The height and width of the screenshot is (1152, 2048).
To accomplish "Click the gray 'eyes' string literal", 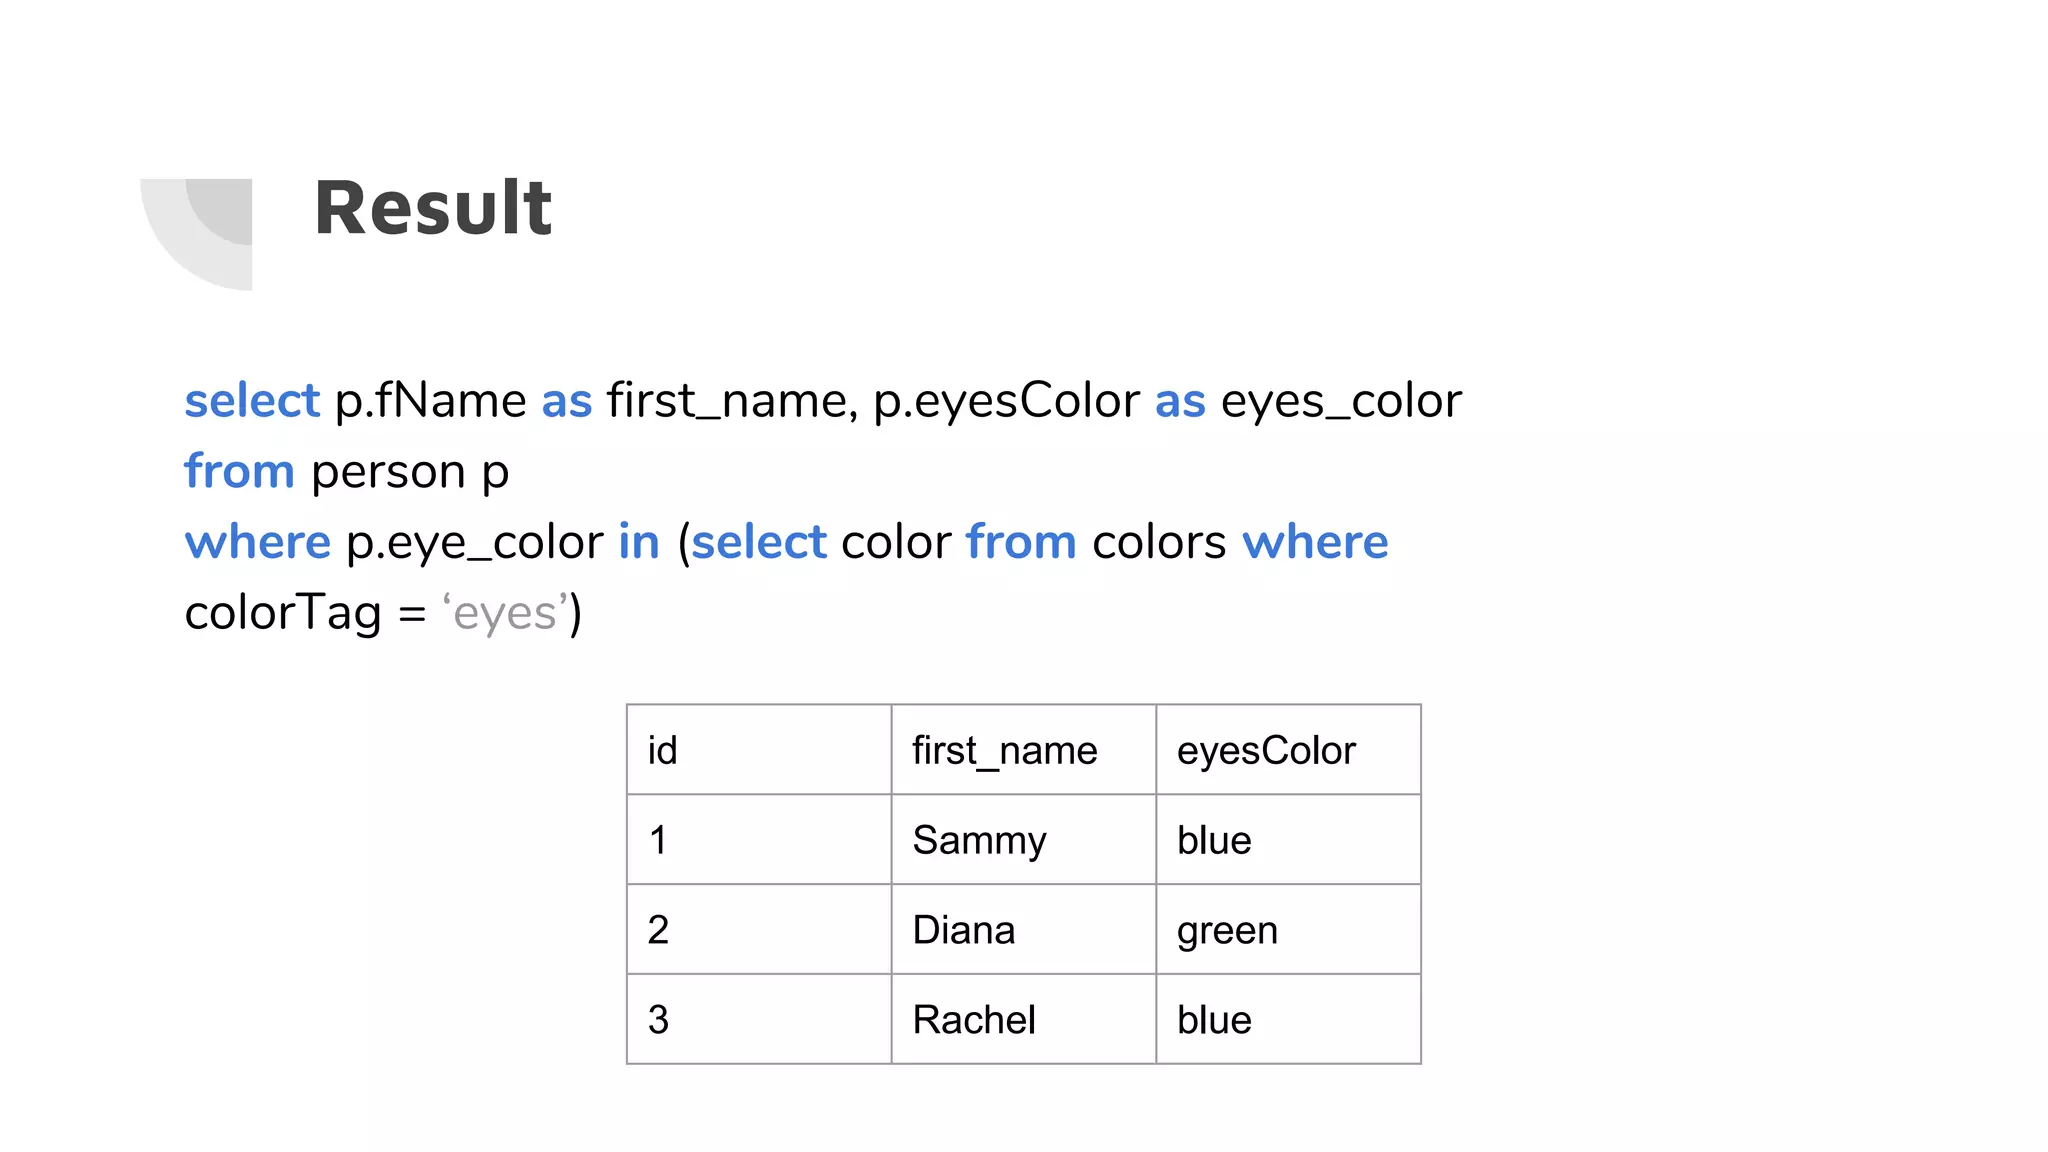I will pos(505,613).
